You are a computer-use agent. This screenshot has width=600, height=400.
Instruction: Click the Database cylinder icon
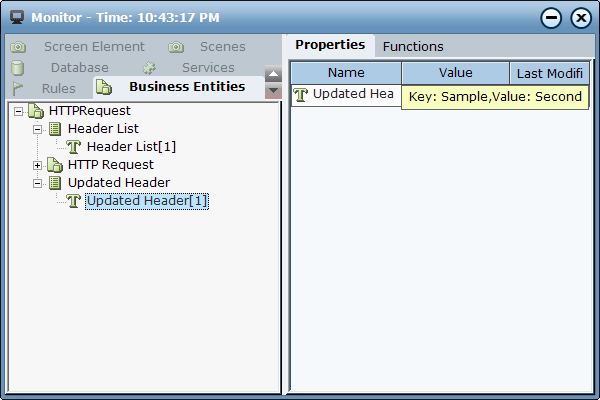tap(18, 68)
